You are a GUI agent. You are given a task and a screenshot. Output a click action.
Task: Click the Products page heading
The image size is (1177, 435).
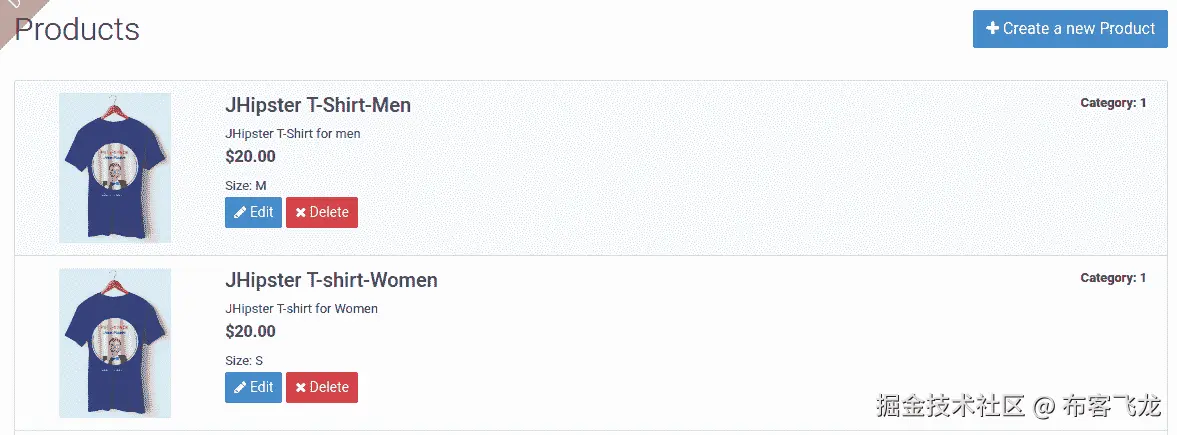click(77, 29)
